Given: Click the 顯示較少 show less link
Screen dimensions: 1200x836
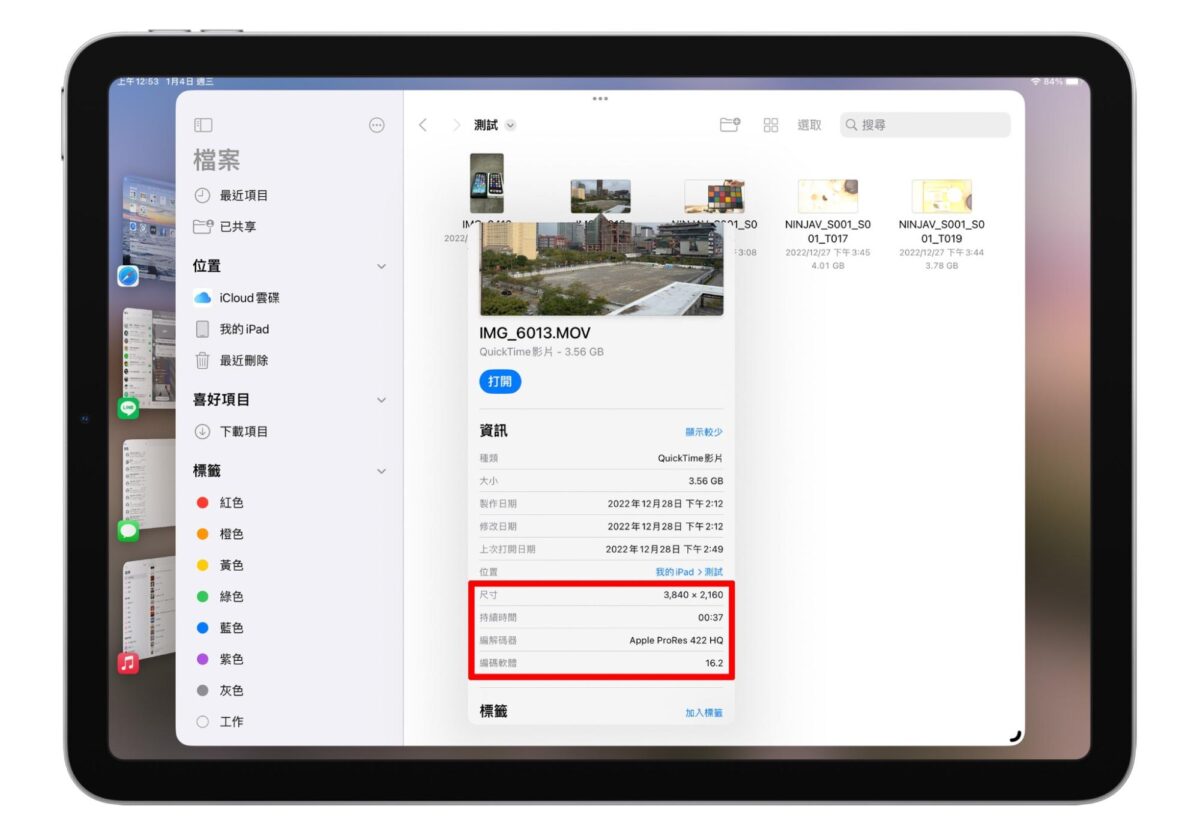Looking at the screenshot, I should tap(704, 432).
